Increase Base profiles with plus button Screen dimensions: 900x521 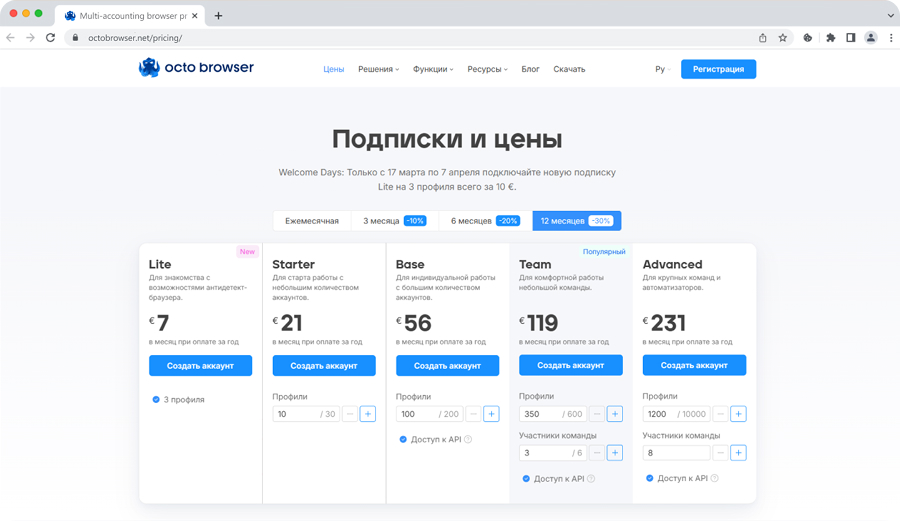coord(491,414)
